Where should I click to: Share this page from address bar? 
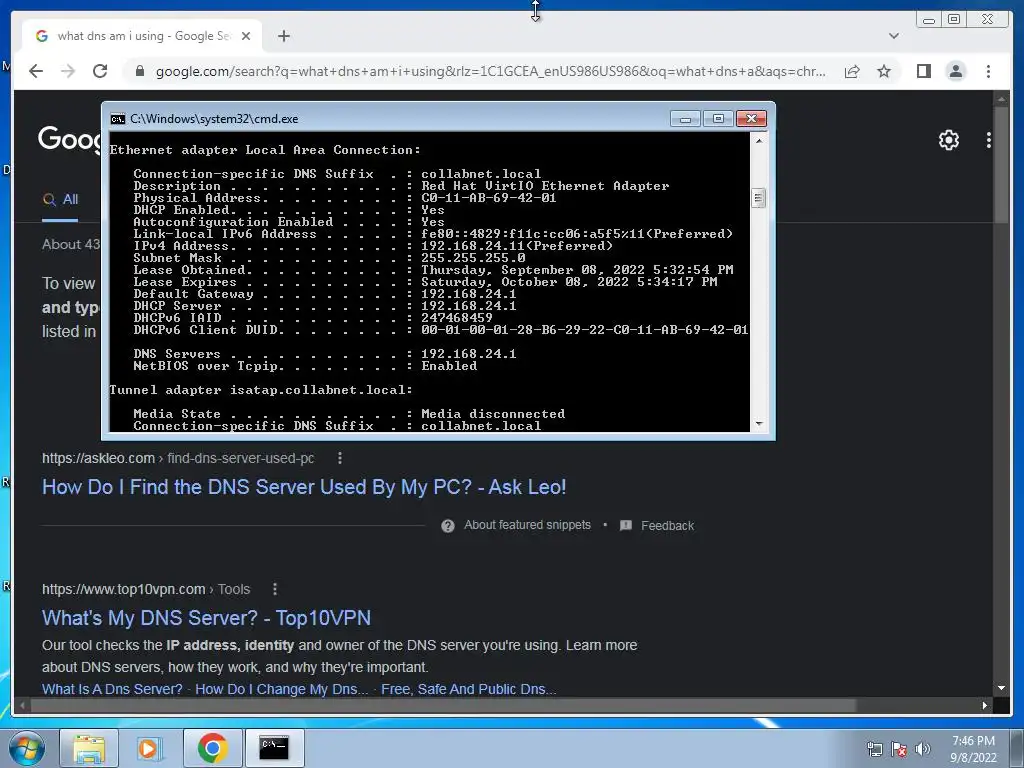(852, 71)
